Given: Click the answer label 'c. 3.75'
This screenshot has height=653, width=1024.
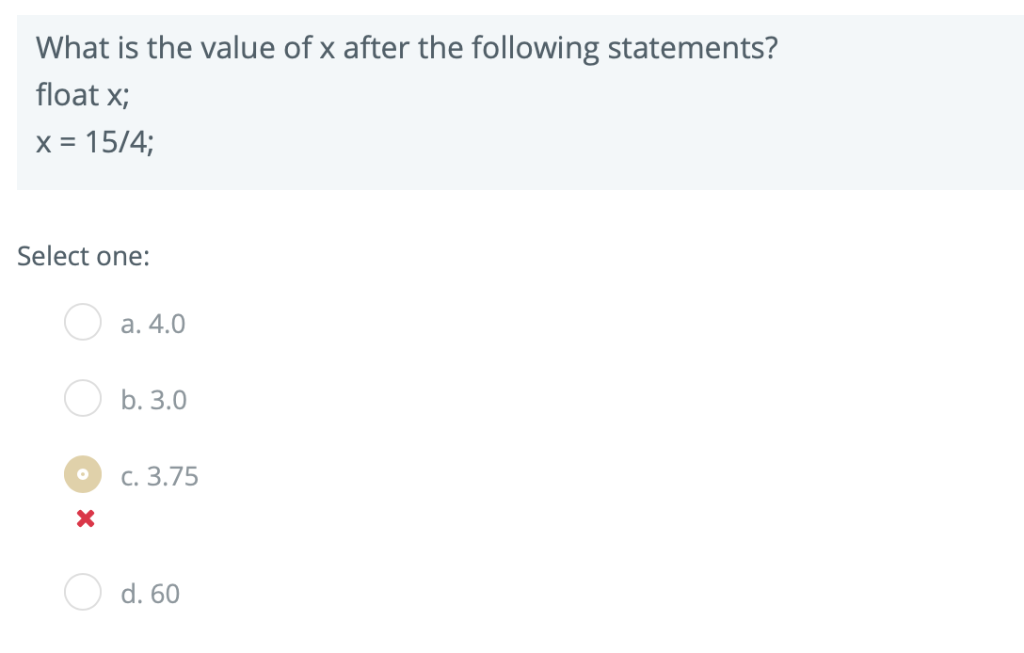Looking at the screenshot, I should 160,476.
